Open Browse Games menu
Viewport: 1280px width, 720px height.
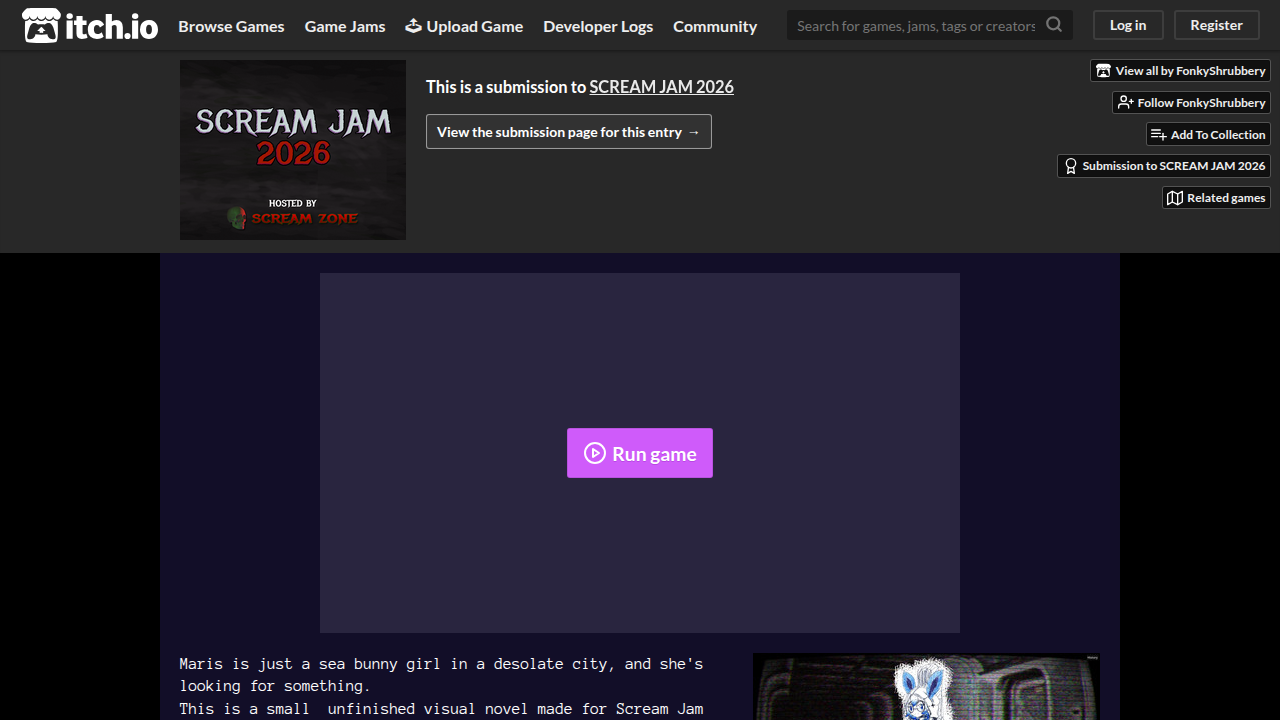pyautogui.click(x=231, y=26)
